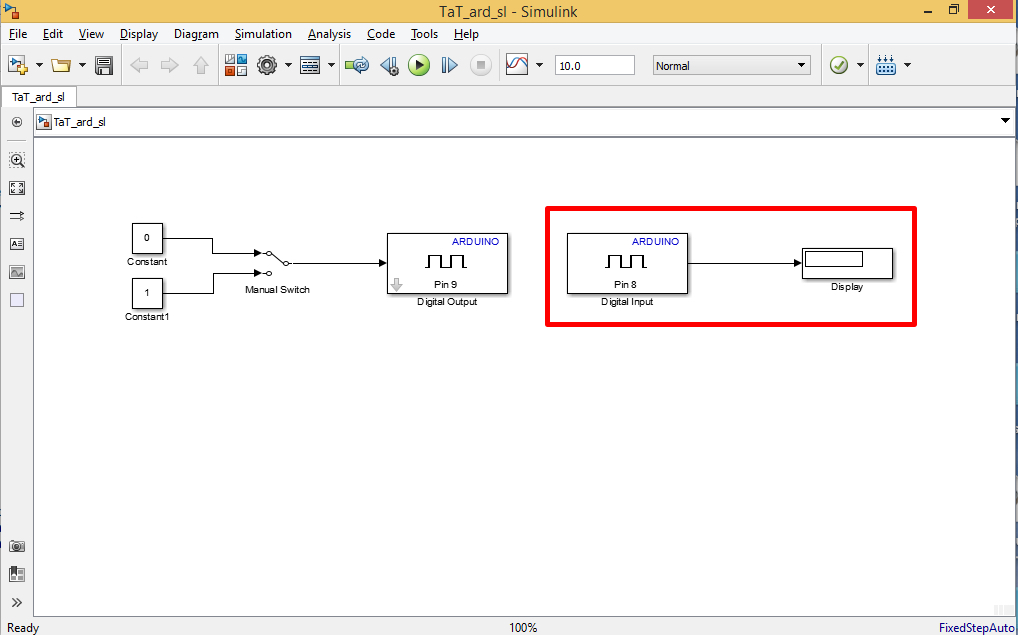Stop the simulation

coord(480,65)
